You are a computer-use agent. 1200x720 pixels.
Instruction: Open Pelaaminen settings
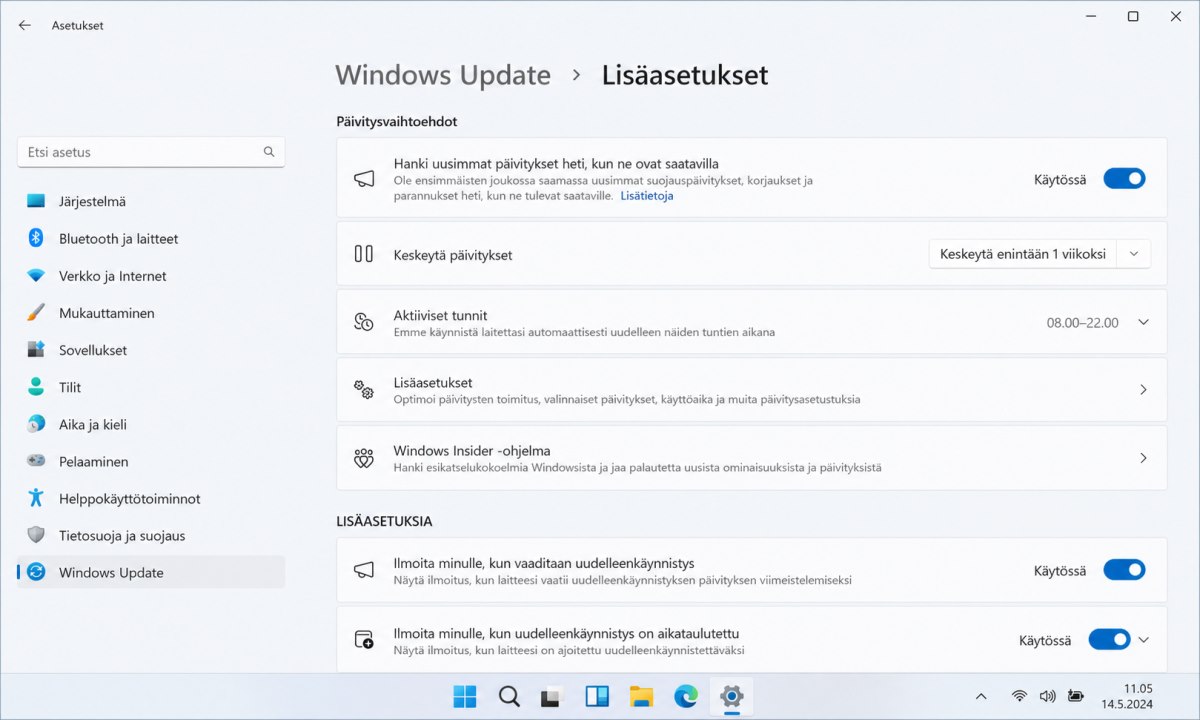tap(151, 461)
